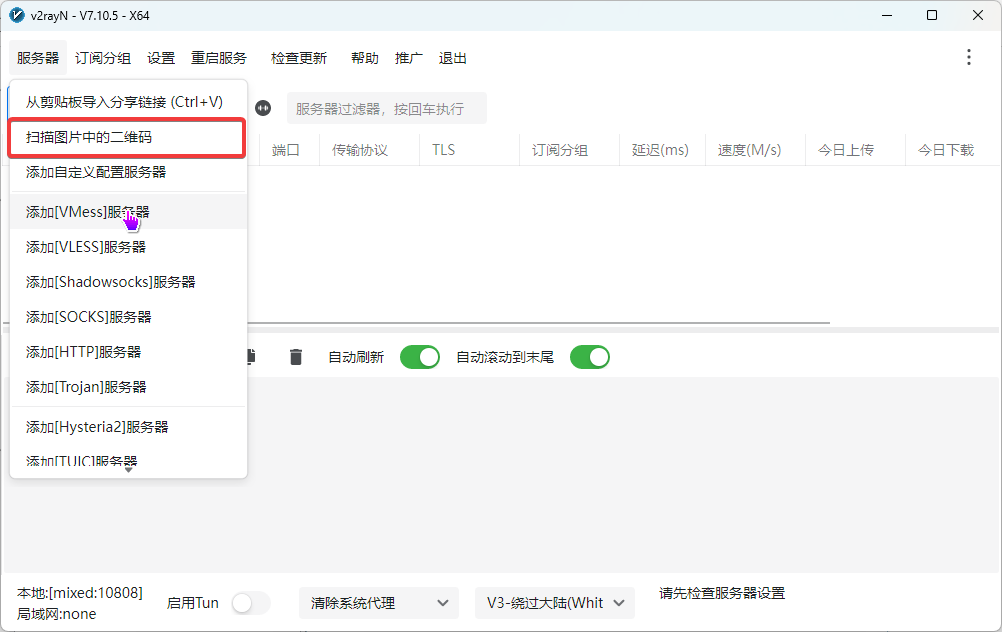This screenshot has width=1002, height=632.
Task: Click 检查更新 in the top bar
Action: click(x=298, y=58)
